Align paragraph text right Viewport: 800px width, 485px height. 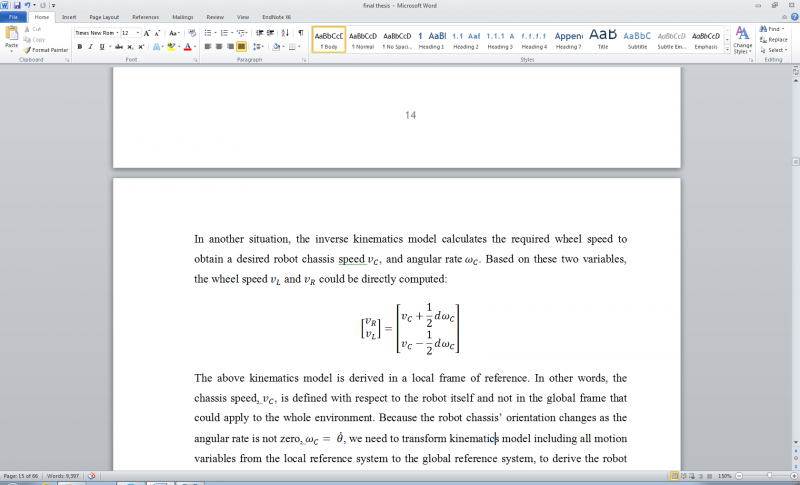pos(230,46)
